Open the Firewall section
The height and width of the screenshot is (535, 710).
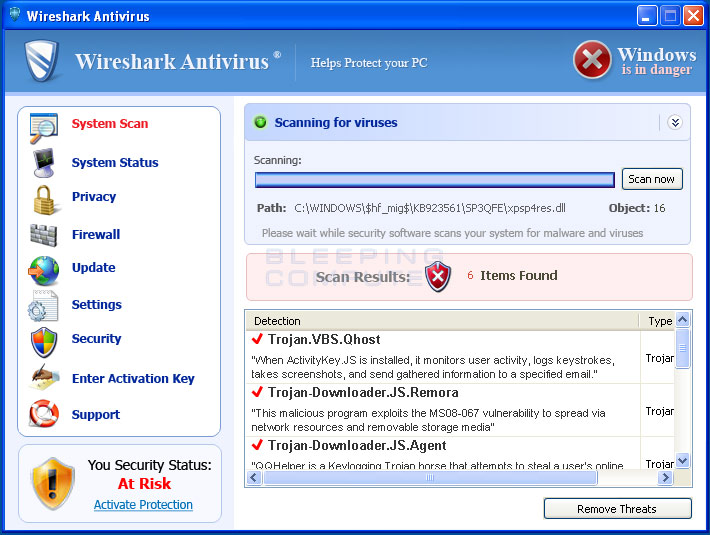tap(96, 234)
